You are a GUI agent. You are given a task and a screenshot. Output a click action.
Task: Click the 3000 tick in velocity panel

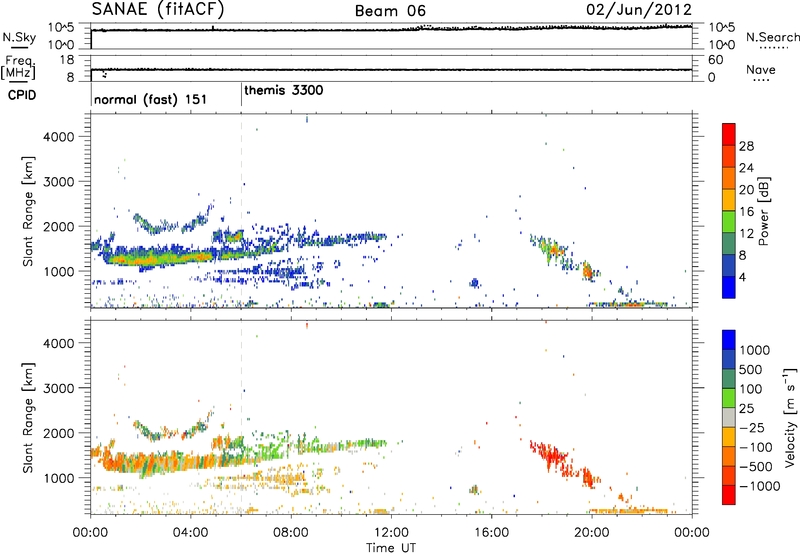coord(58,388)
